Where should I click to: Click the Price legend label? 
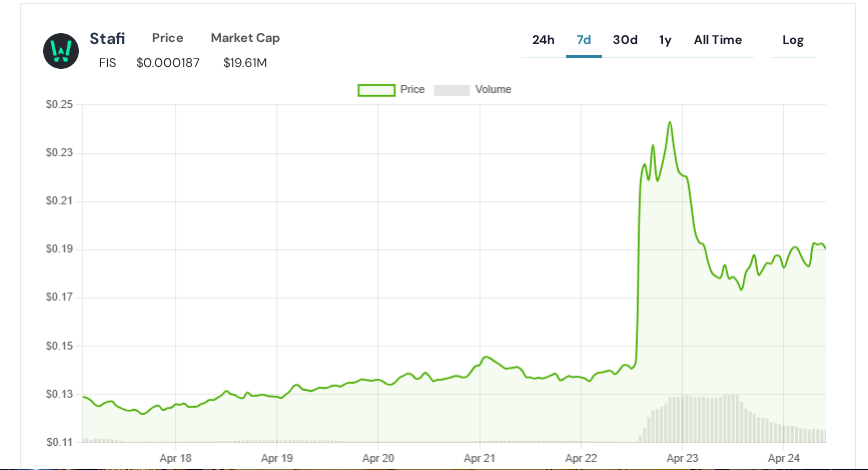[412, 90]
